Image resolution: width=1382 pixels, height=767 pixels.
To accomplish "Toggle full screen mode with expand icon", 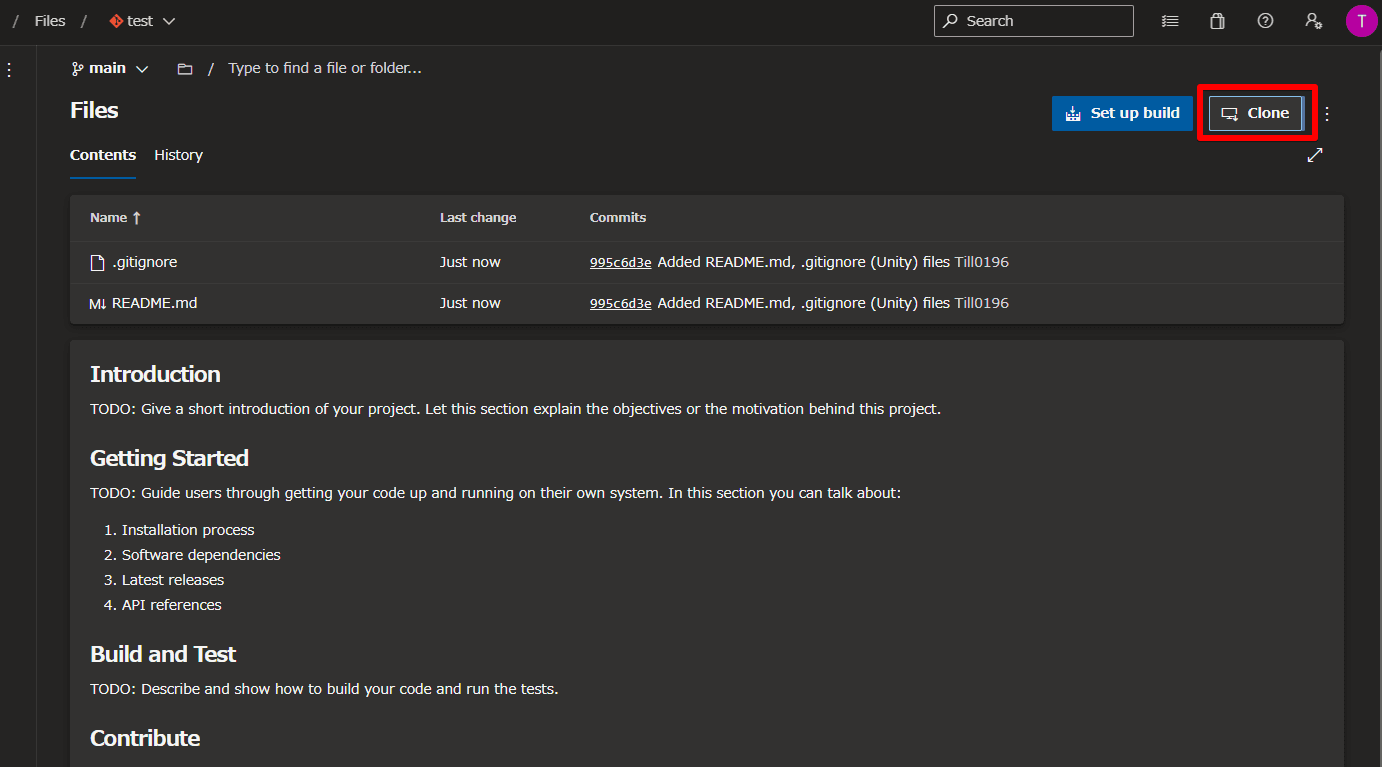I will (x=1315, y=155).
